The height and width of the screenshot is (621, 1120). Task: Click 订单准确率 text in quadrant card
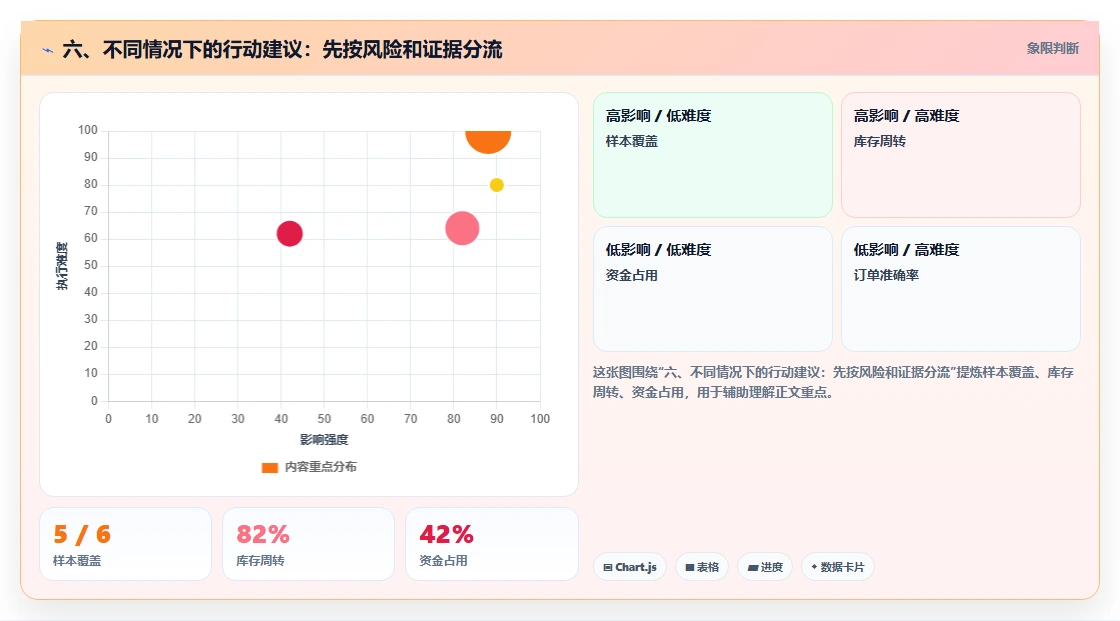click(886, 275)
